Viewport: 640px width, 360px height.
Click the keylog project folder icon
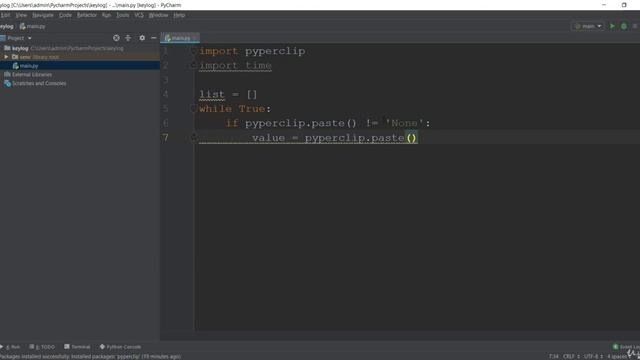tap(7, 48)
